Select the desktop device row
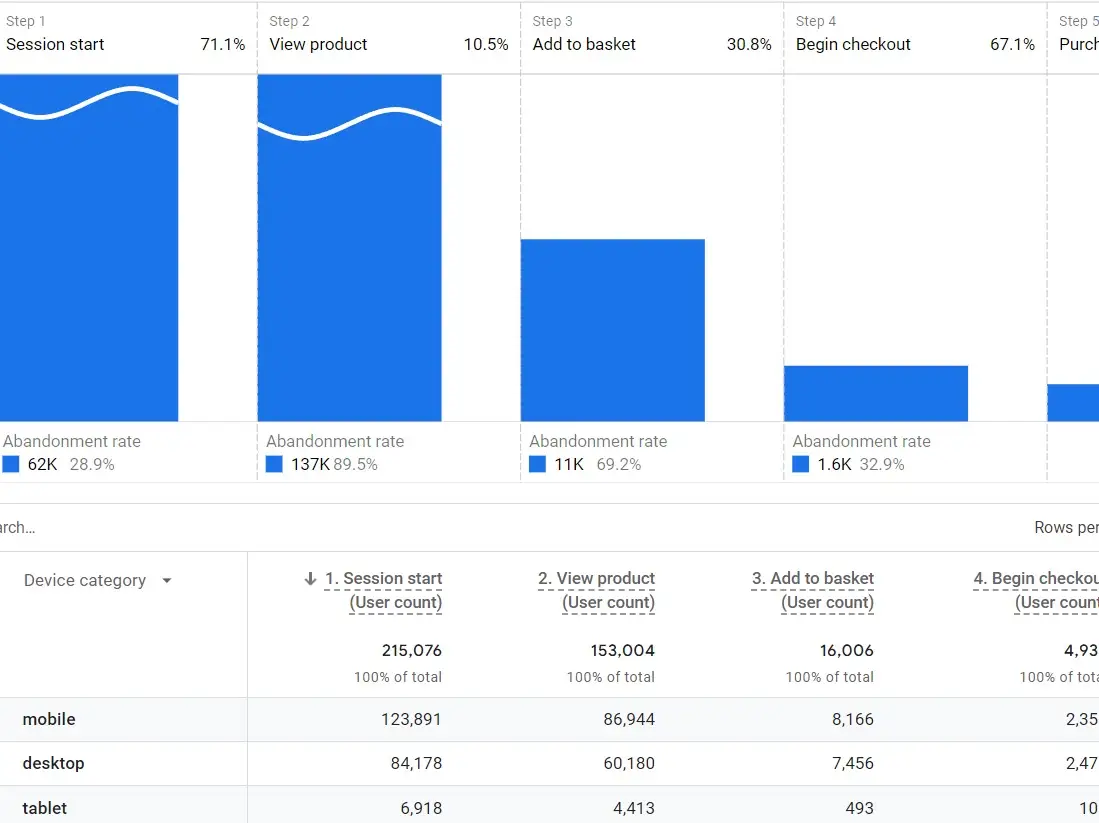 click(x=53, y=763)
